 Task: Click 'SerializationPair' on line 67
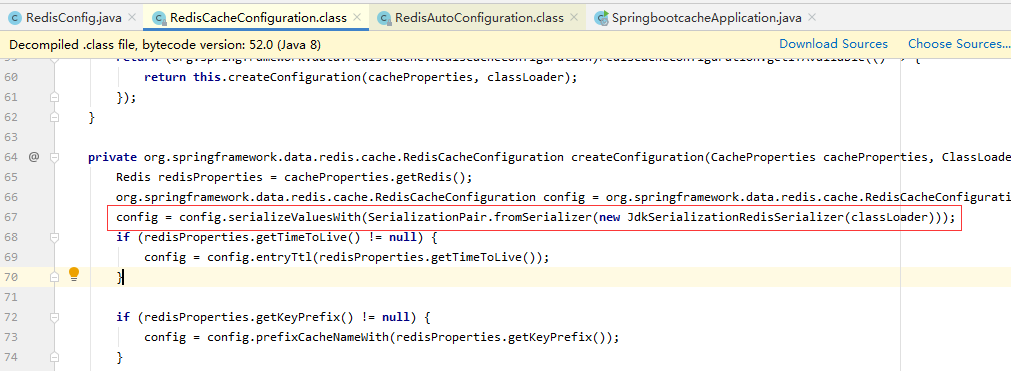(427, 217)
